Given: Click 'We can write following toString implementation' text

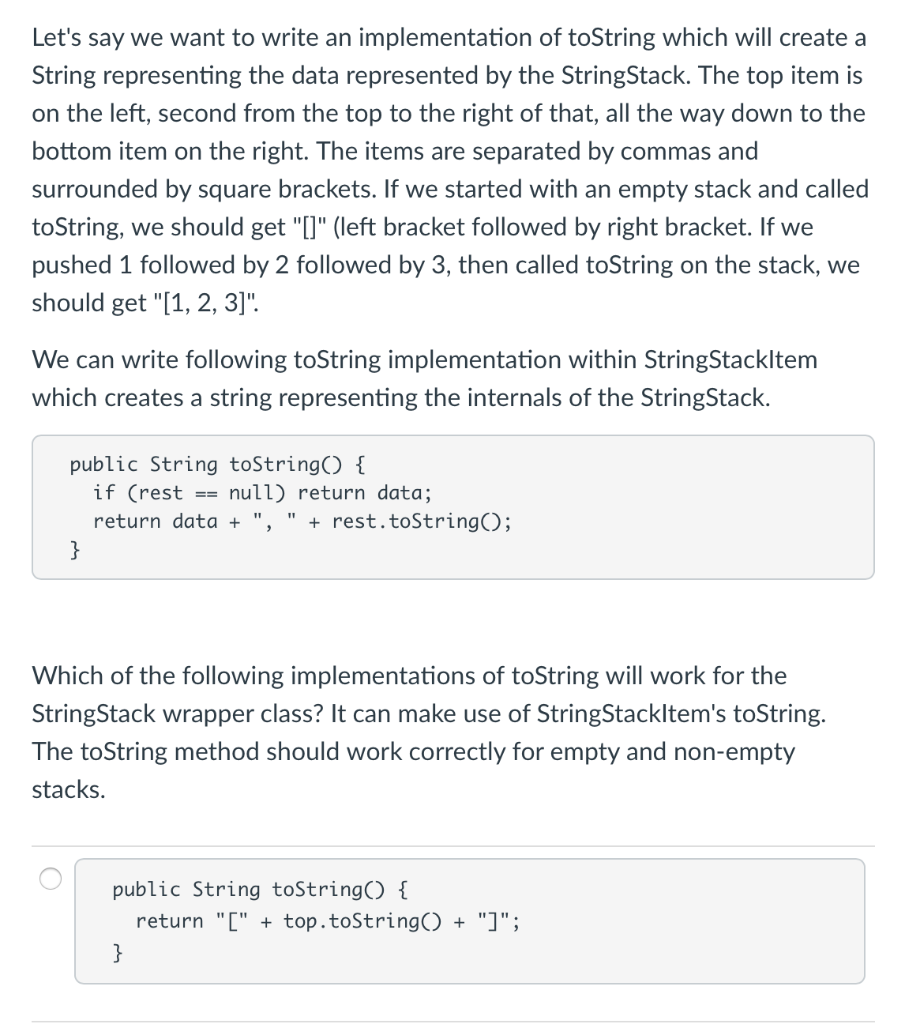Looking at the screenshot, I should [424, 359].
